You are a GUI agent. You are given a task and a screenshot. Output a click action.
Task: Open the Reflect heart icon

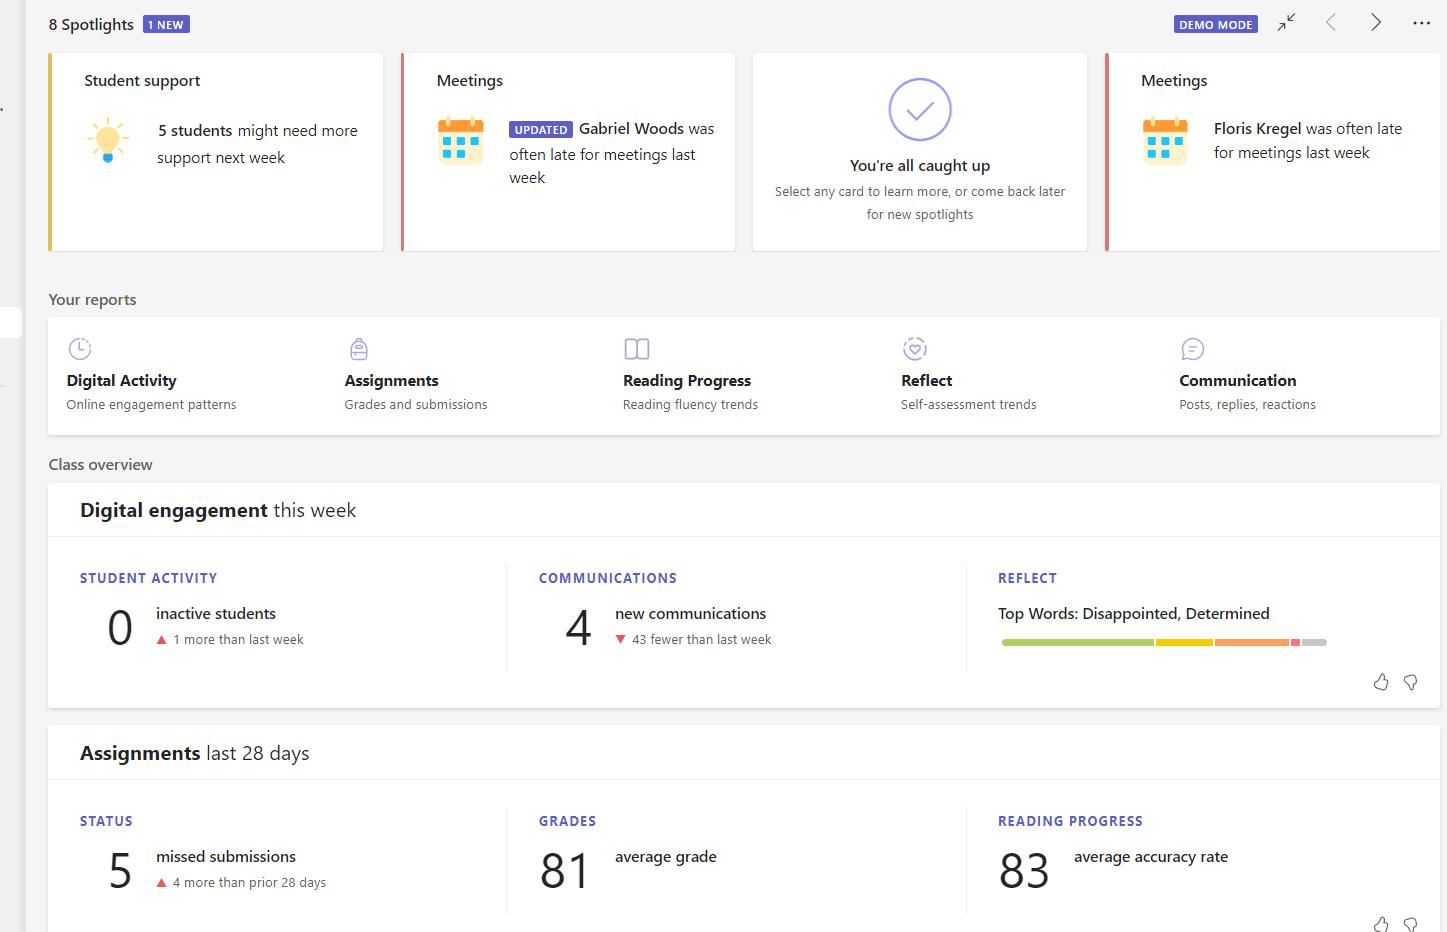(x=915, y=349)
